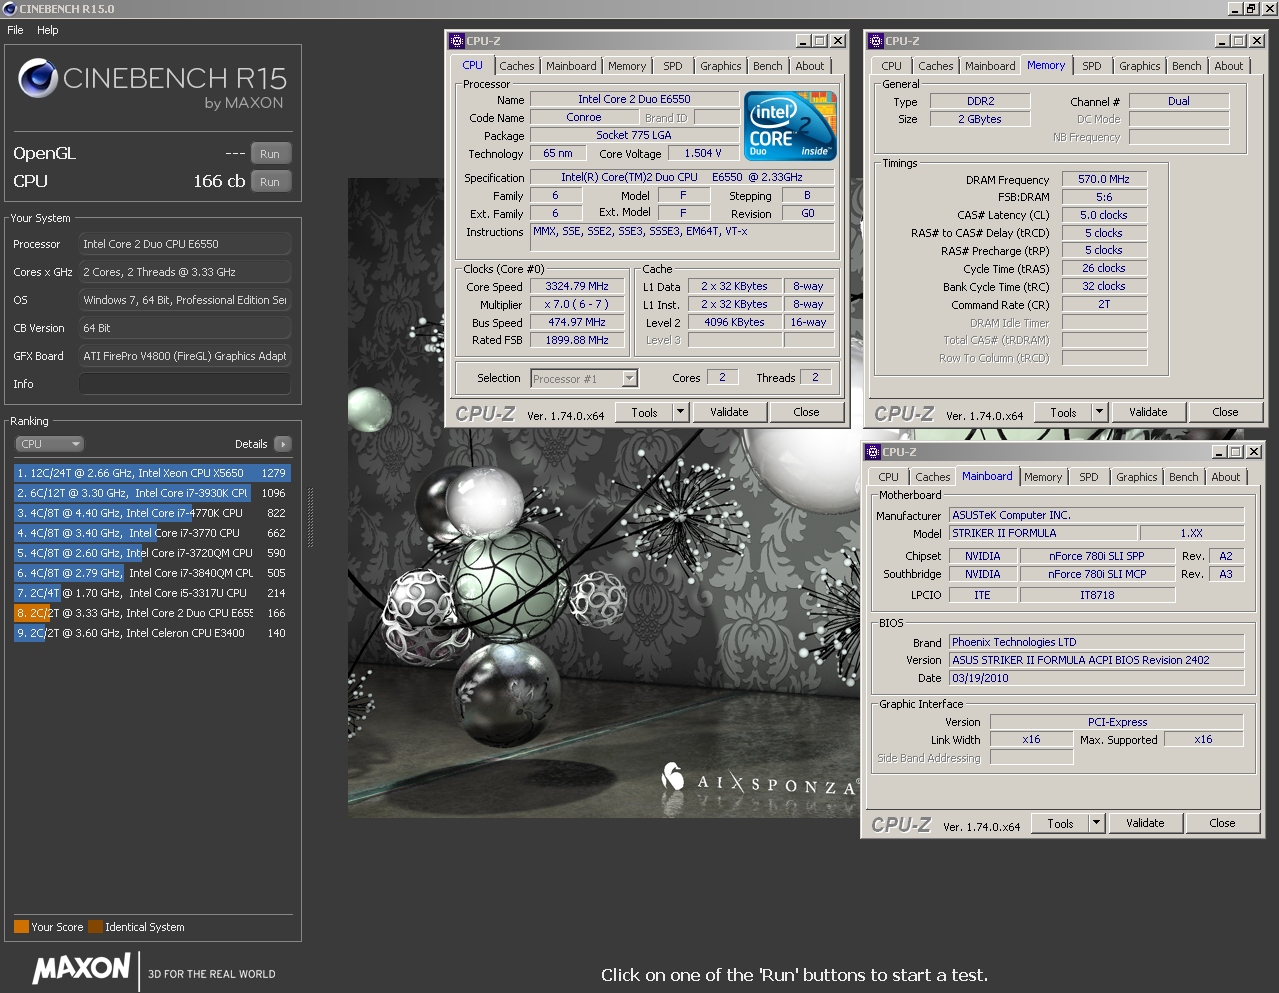1279x993 pixels.
Task: Click Validate in Memory window
Action: pyautogui.click(x=1148, y=412)
